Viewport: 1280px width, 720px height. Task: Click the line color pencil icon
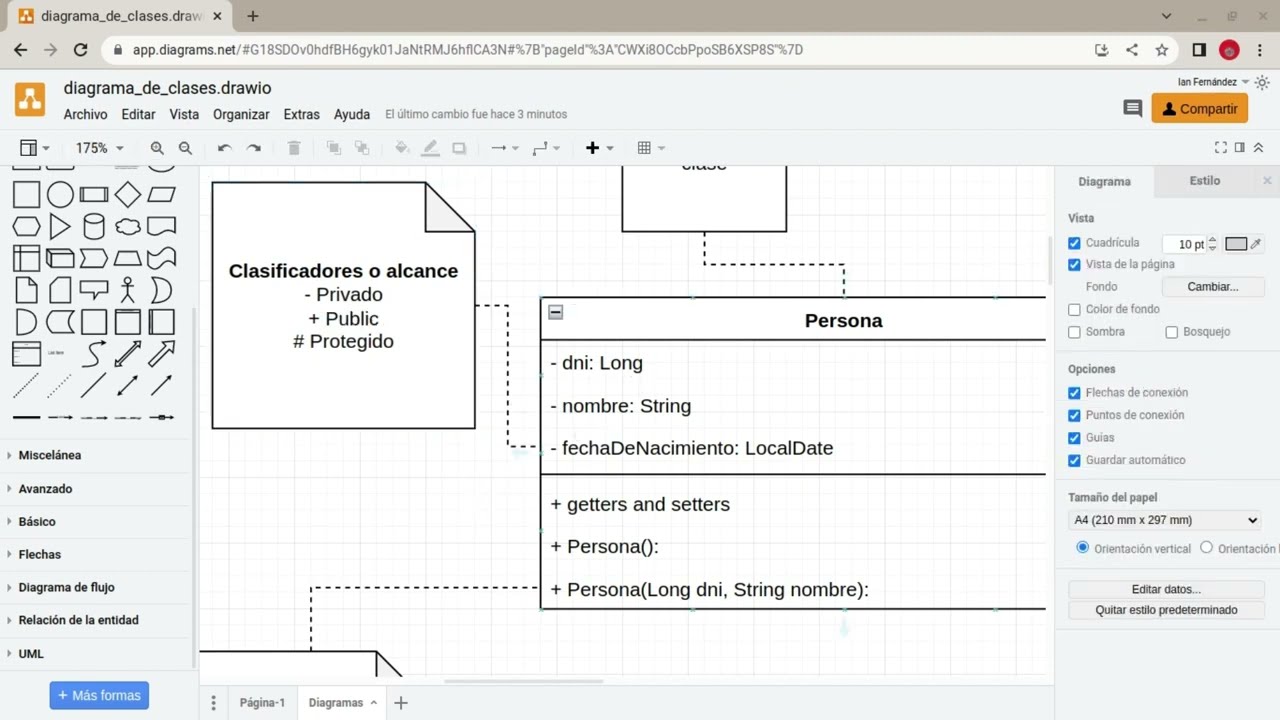point(430,148)
